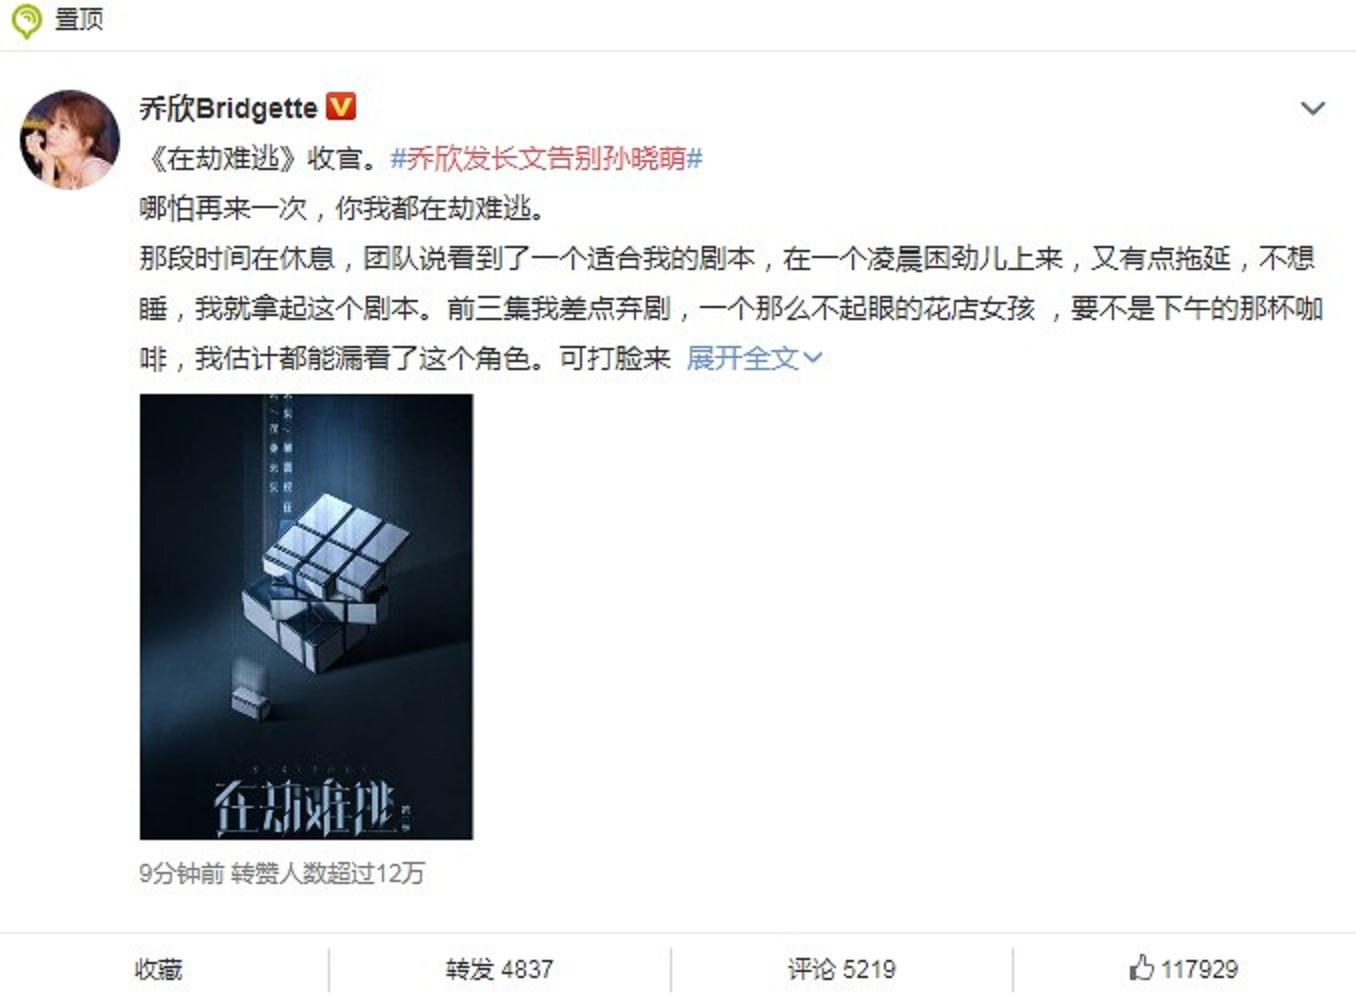Open the 在劫难逃 poster image
The height and width of the screenshot is (1002, 1356).
tap(306, 616)
